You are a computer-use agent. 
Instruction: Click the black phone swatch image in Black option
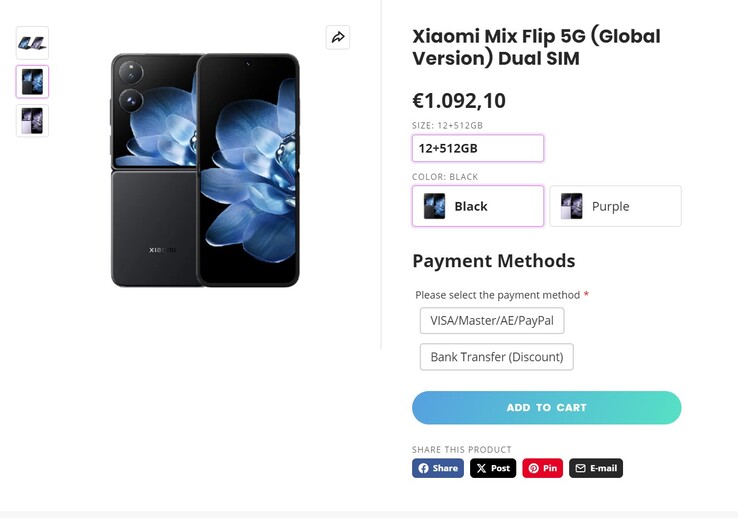(434, 206)
